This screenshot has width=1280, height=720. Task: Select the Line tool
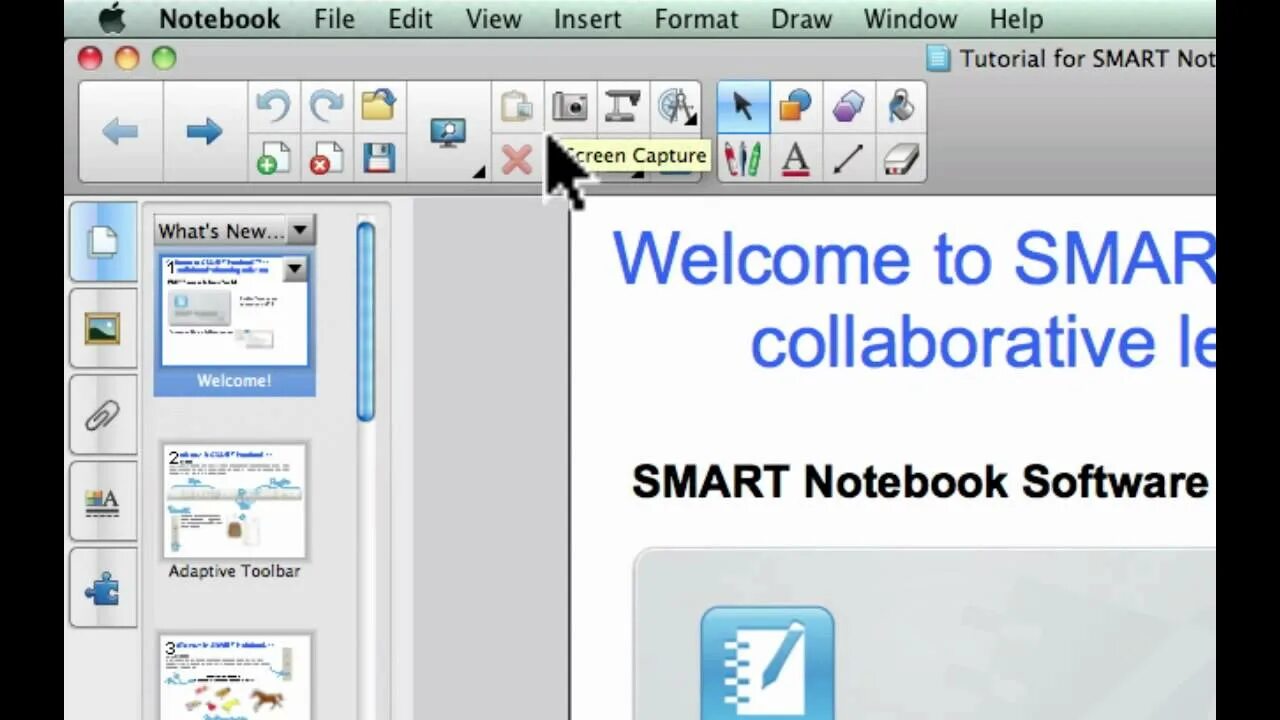pyautogui.click(x=848, y=158)
